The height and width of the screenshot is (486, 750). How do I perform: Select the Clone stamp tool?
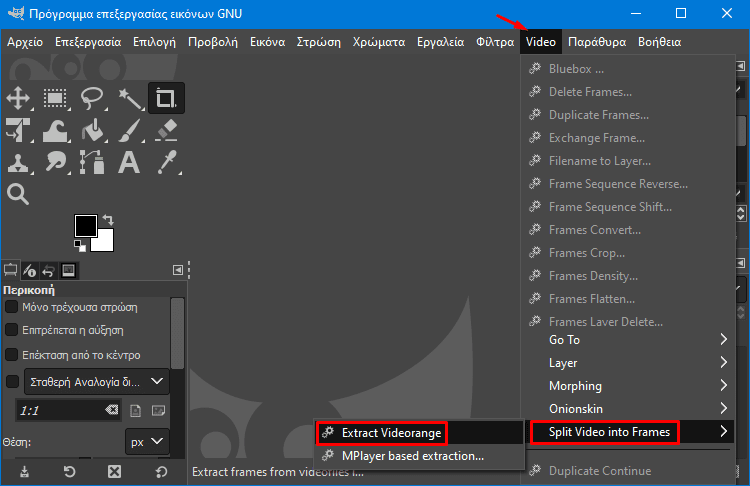tap(18, 162)
